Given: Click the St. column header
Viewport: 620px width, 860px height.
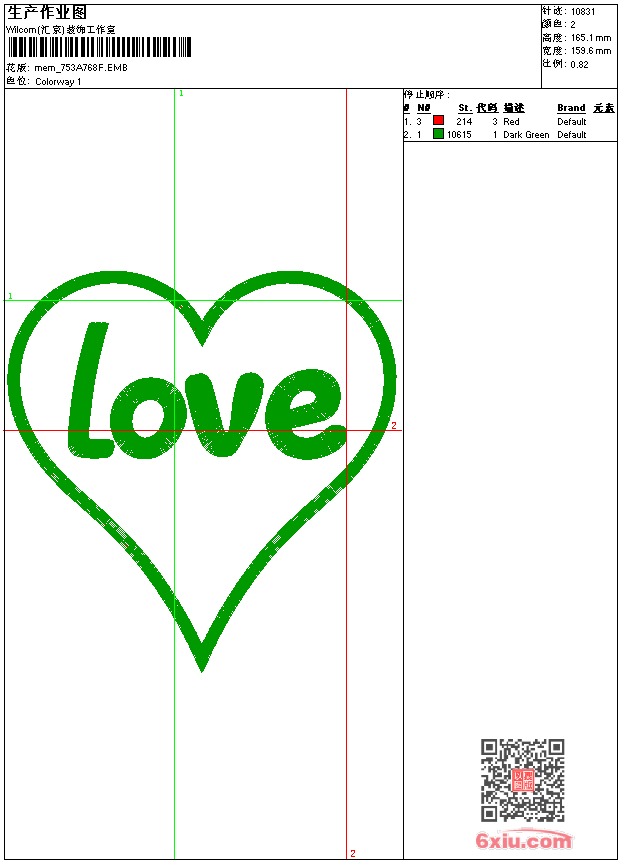Looking at the screenshot, I should click(465, 108).
